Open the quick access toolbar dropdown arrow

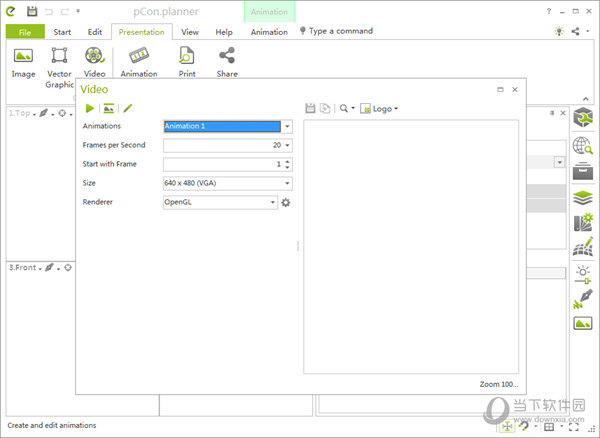78,11
